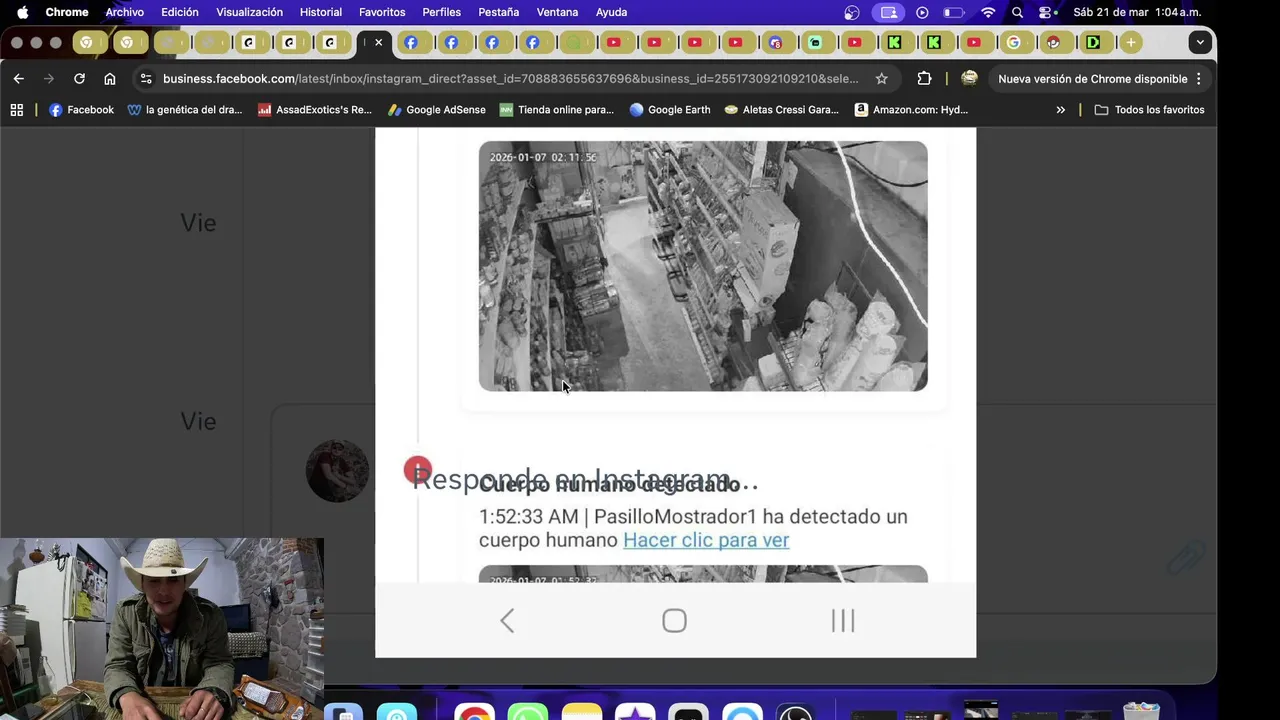Screen dimensions: 1280x720
Task: Open a new tab with plus button
Action: pos(1130,42)
